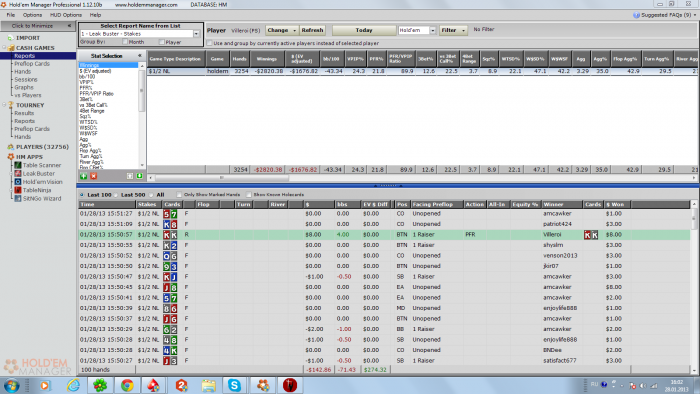Image resolution: width=700 pixels, height=394 pixels.
Task: Open Windows Explorer folder in taskbar
Action: 208,385
